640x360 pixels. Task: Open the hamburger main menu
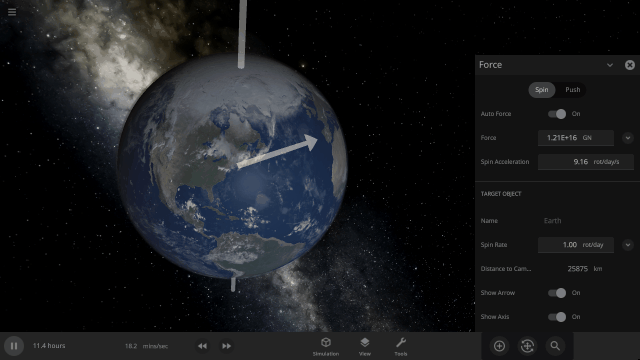tap(12, 12)
